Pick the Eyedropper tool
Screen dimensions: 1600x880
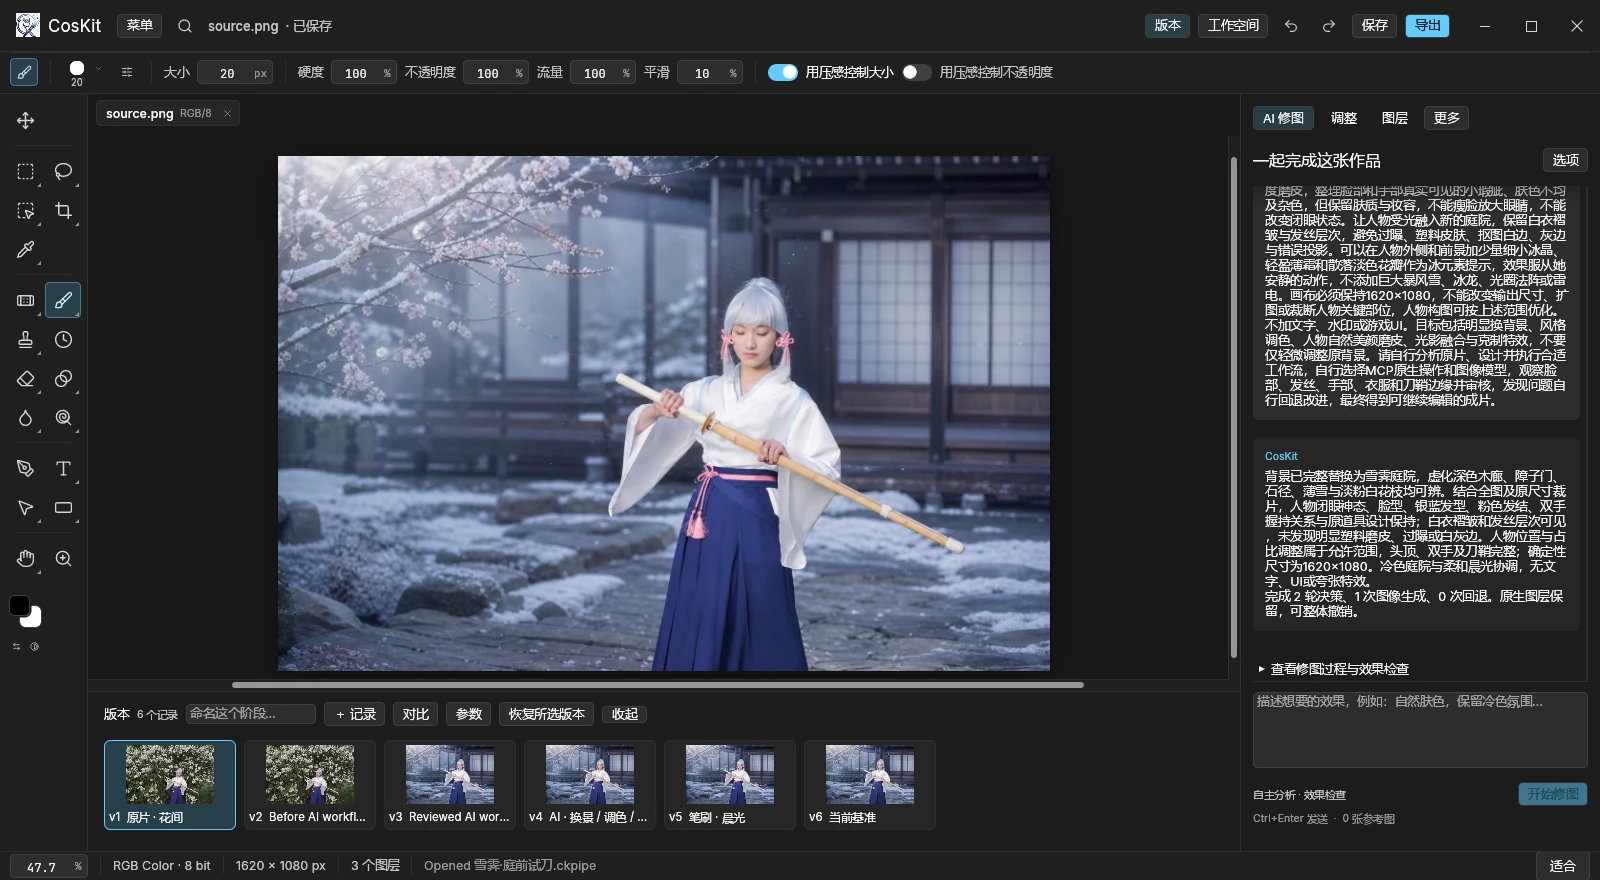[x=26, y=249]
